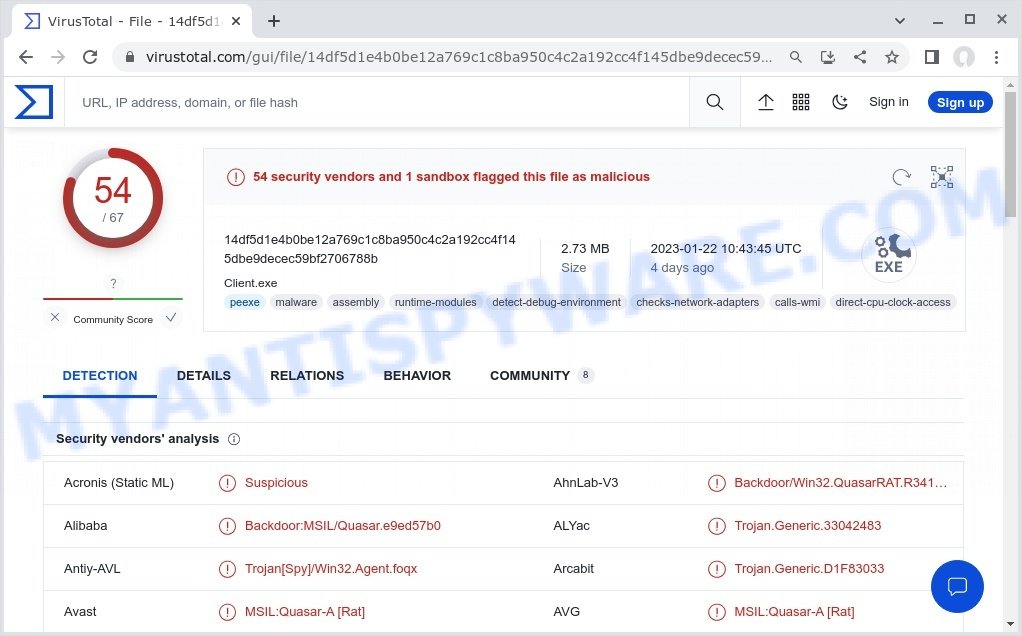Click the 2023-01-22 10:43:45 UTC timestamp
The image size is (1022, 636).
click(x=725, y=249)
